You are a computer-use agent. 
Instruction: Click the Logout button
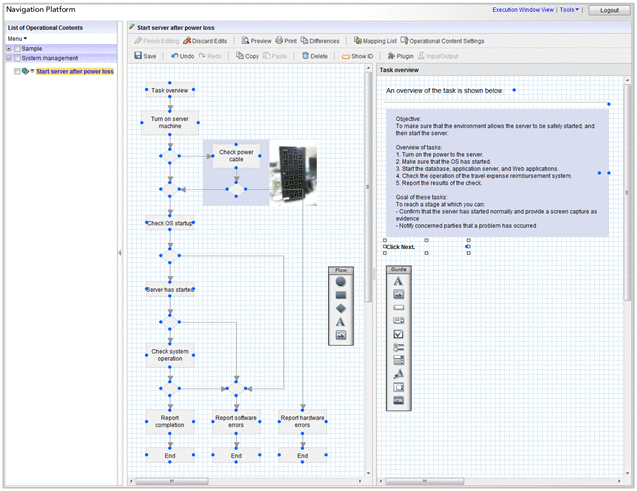609,10
